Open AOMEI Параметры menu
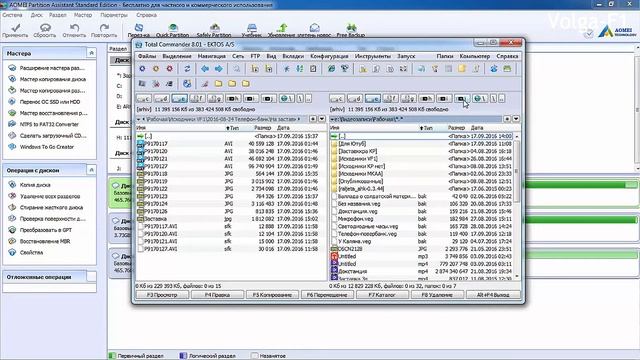640x360 pixels. pos(114,15)
